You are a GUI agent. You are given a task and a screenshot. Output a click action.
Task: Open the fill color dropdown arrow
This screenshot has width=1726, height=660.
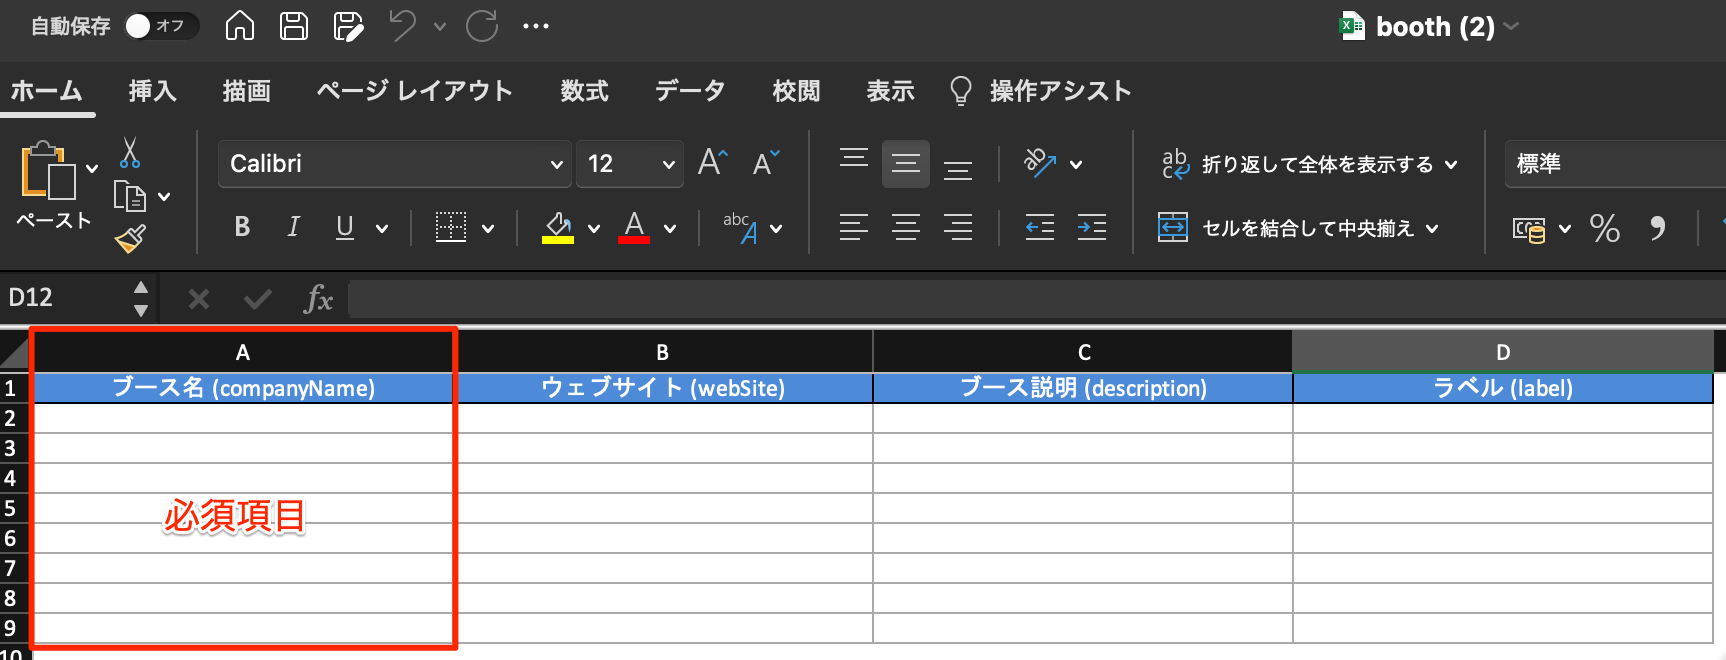pos(594,229)
